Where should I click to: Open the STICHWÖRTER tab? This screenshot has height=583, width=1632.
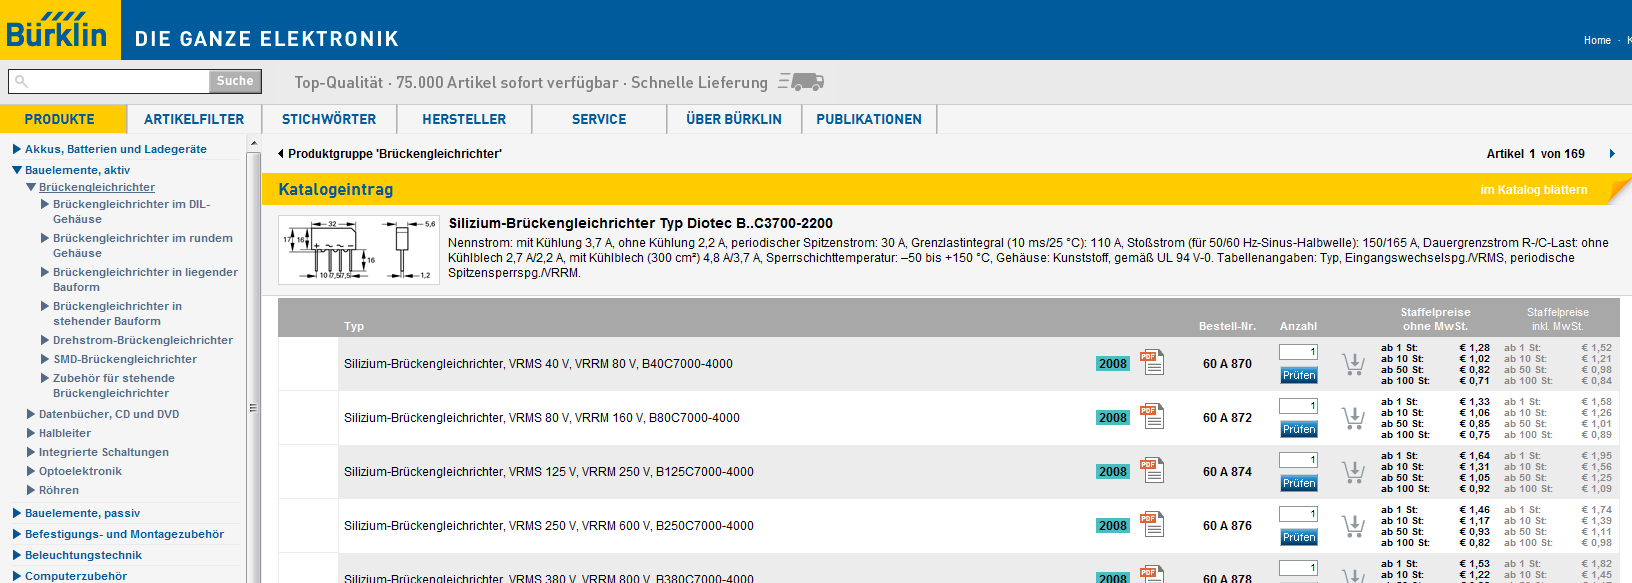[x=329, y=119]
